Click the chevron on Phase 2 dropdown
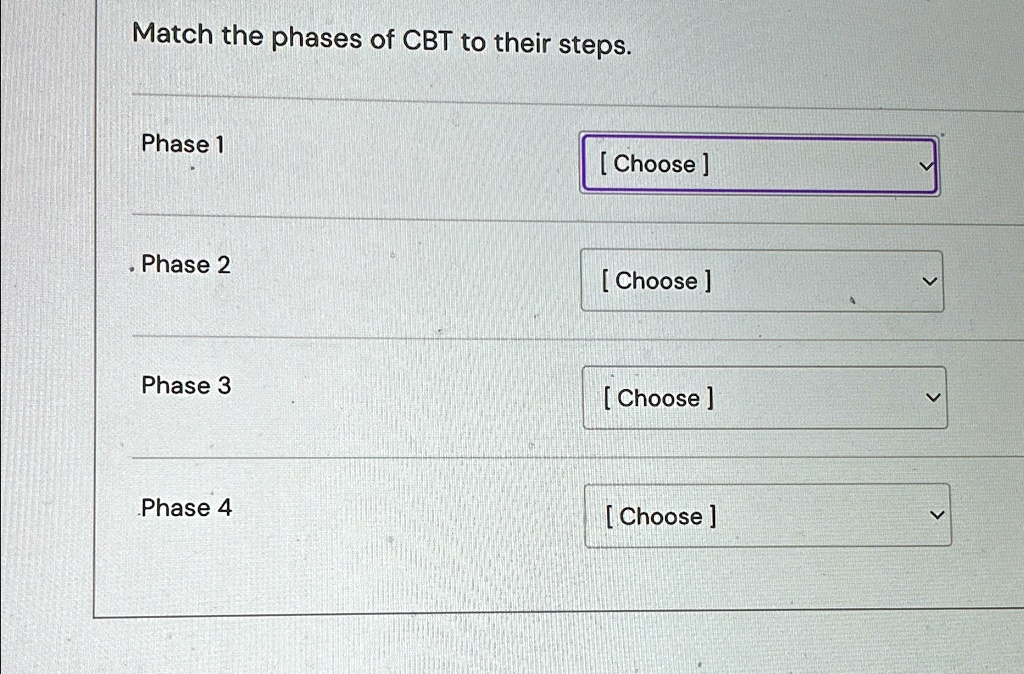This screenshot has height=674, width=1024. 929,281
